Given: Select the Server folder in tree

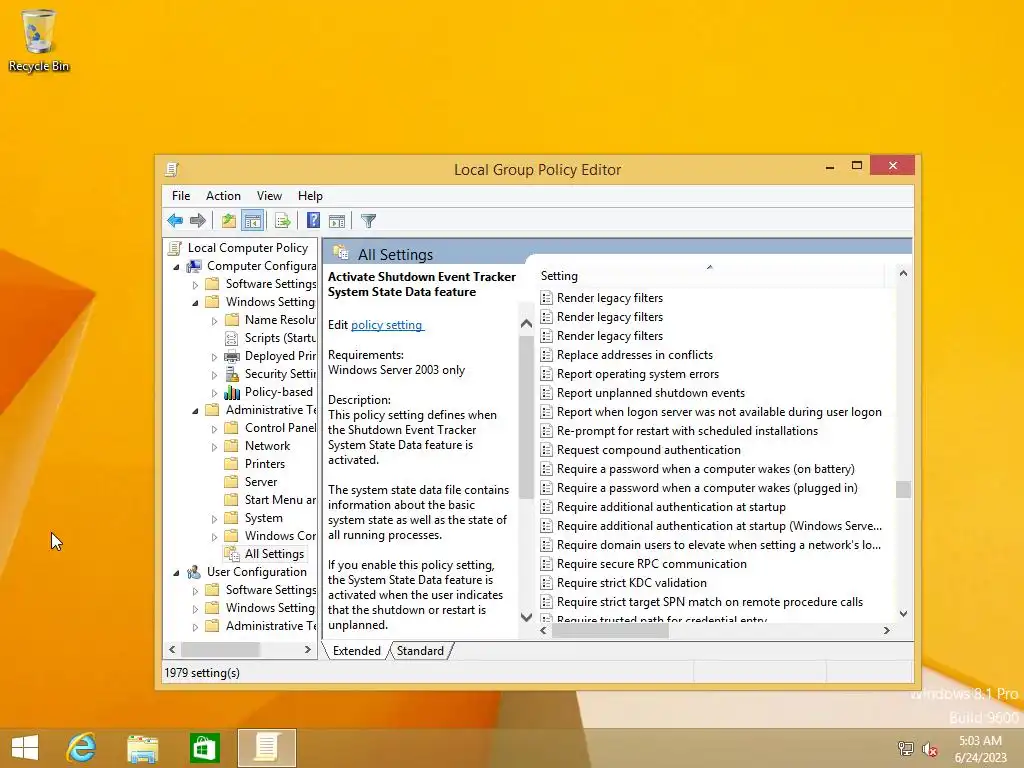Looking at the screenshot, I should (261, 482).
